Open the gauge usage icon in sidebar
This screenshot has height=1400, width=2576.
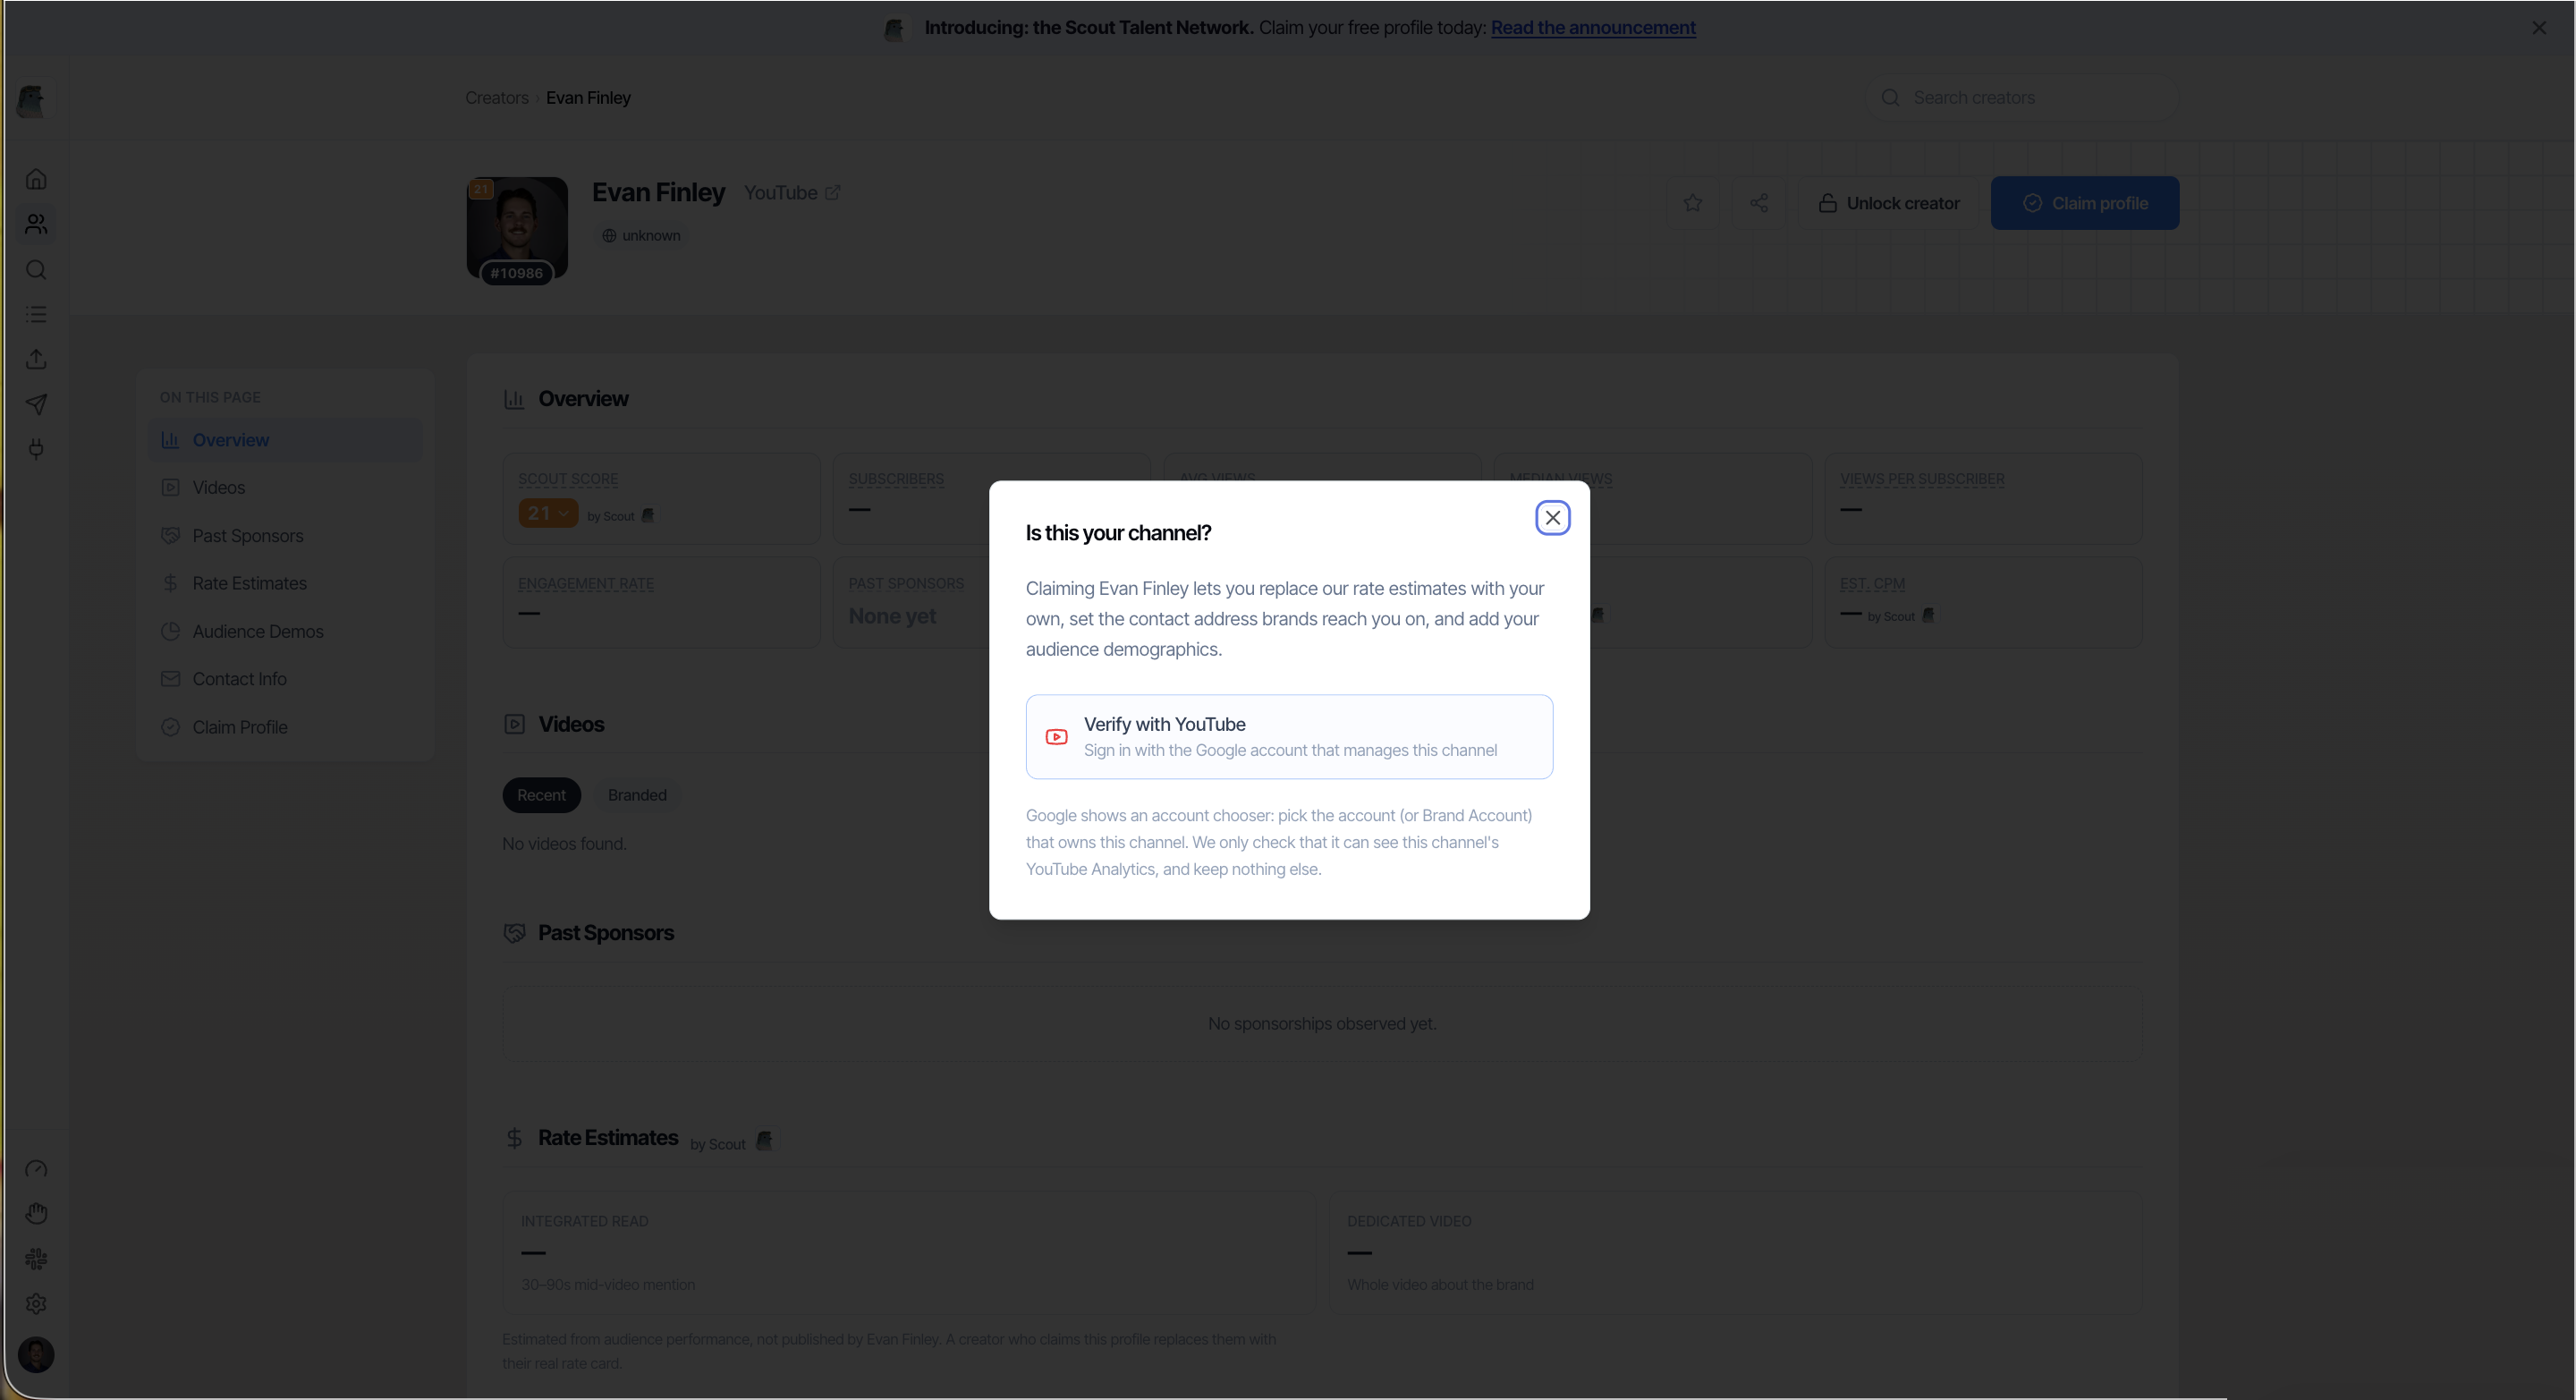point(36,1169)
